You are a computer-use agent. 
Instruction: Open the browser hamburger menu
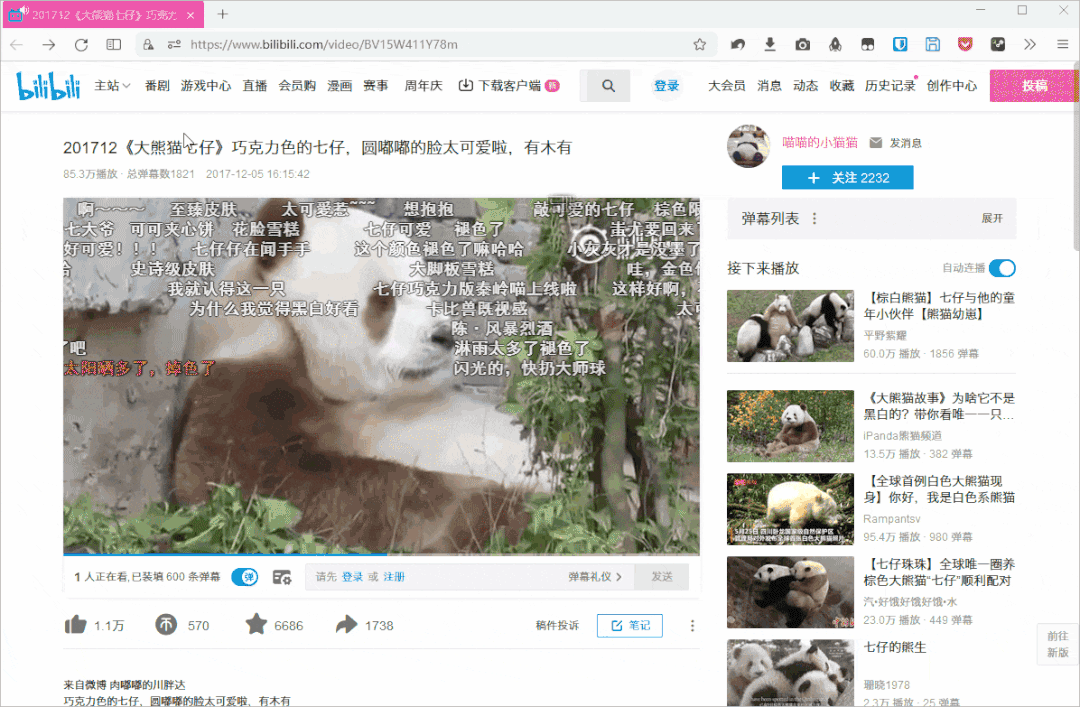[x=1063, y=45]
